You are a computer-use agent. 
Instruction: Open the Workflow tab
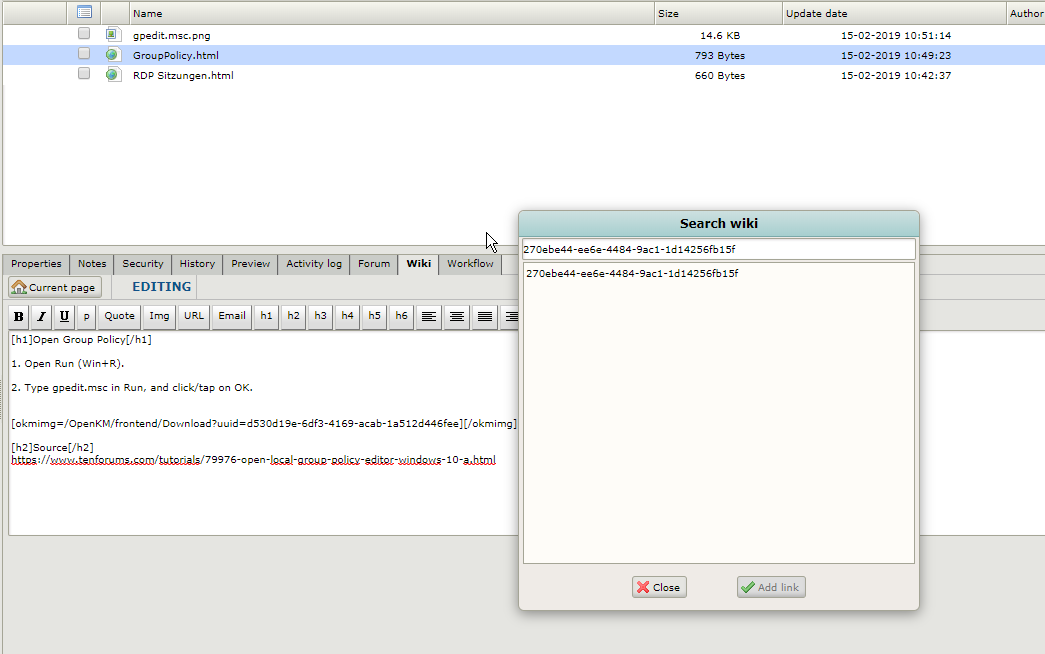(x=470, y=264)
